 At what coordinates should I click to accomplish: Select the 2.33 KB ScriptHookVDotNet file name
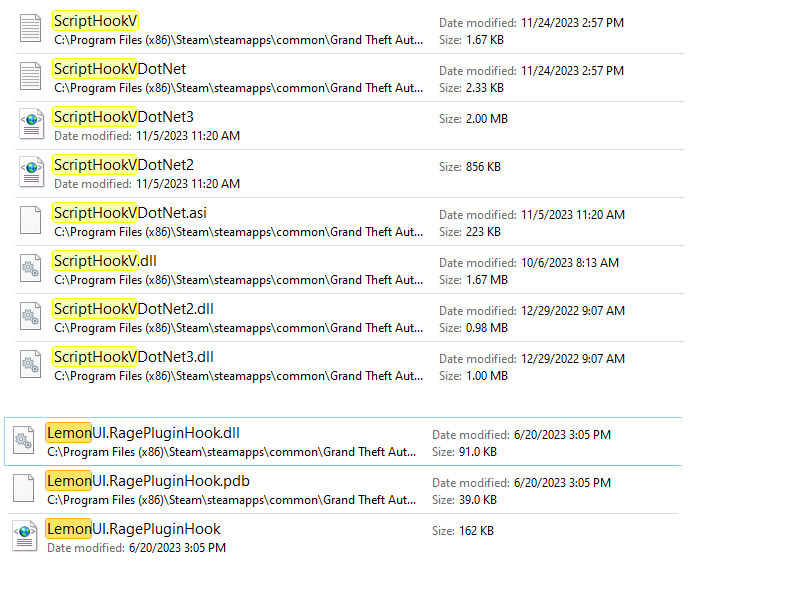(x=119, y=69)
